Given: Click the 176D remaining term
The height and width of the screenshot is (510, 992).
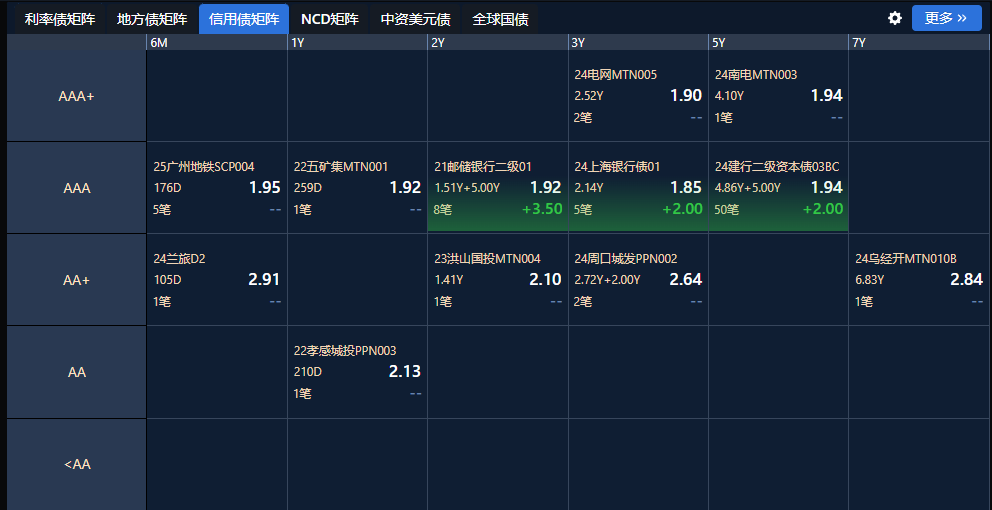Looking at the screenshot, I should (x=167, y=188).
